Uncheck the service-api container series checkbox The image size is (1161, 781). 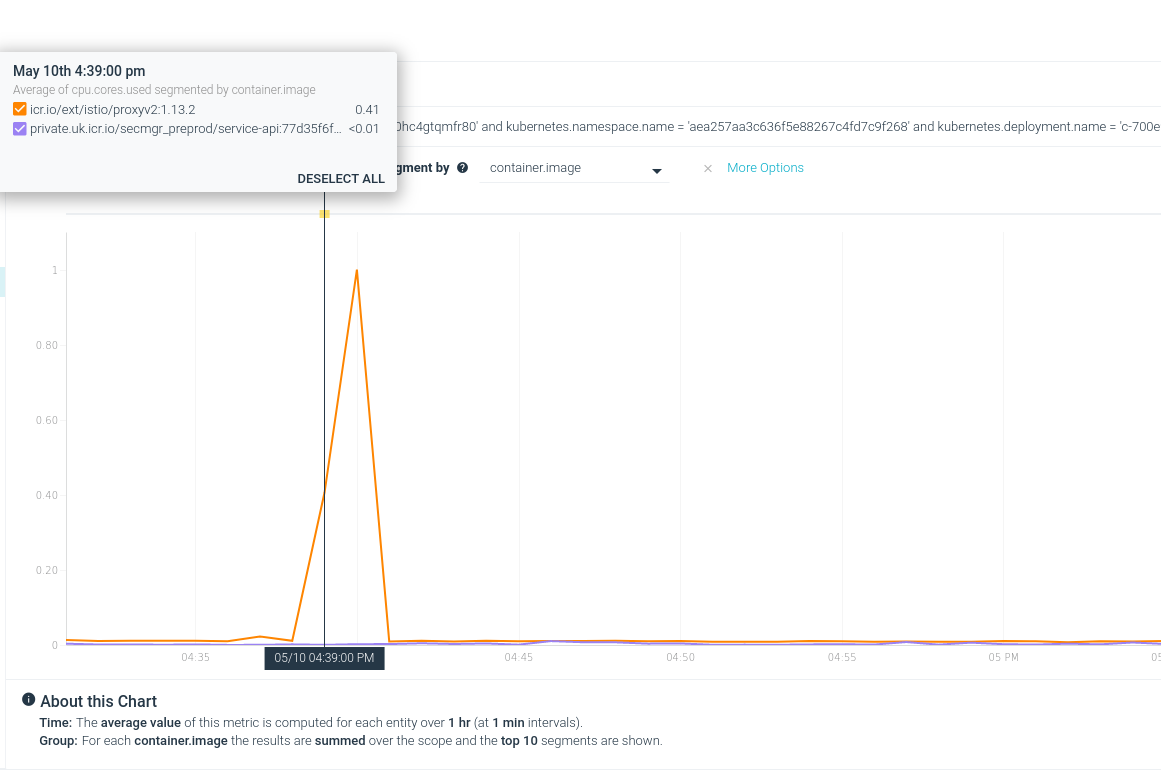(18, 129)
